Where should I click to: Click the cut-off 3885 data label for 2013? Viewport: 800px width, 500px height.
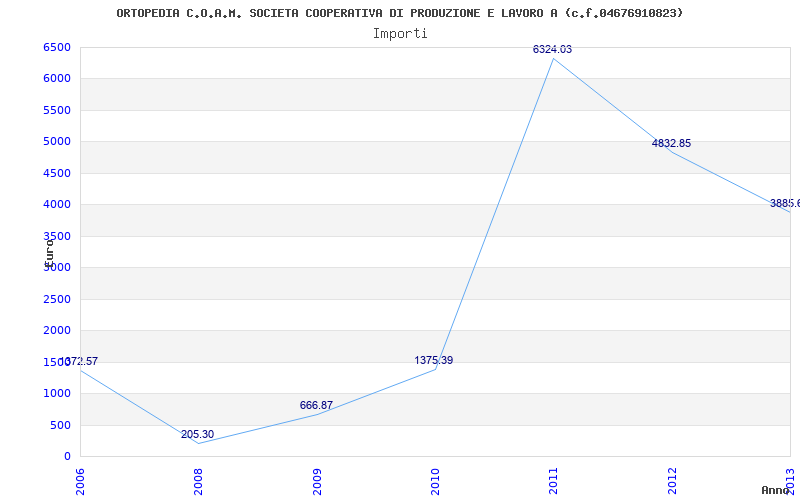[x=785, y=204]
